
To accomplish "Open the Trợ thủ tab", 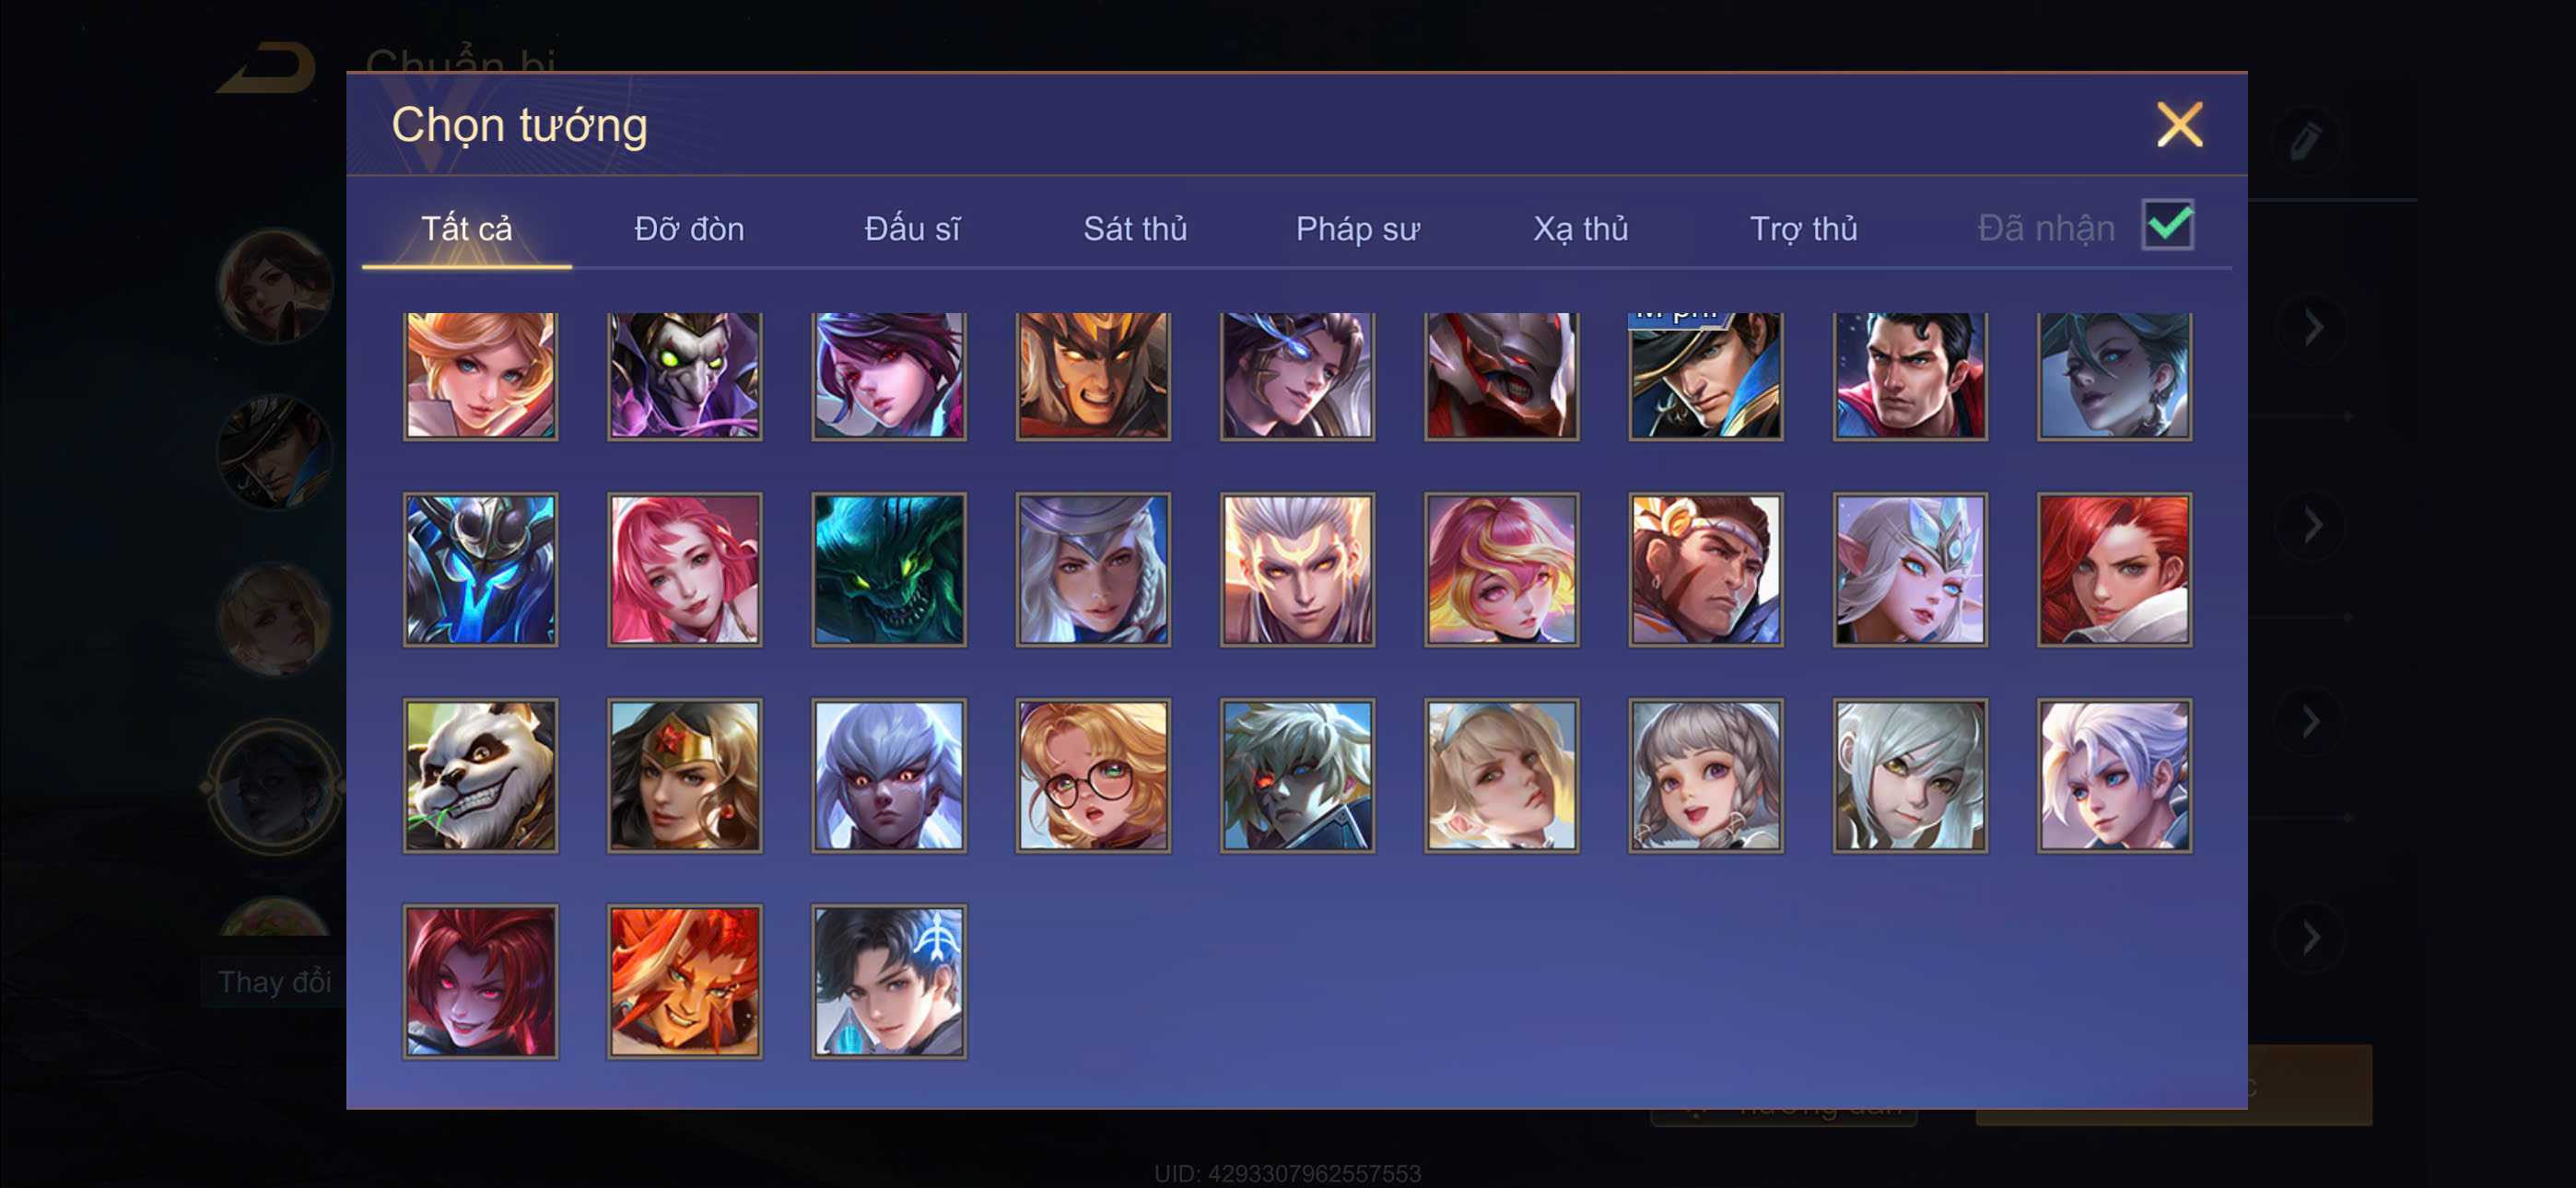I will 1803,229.
